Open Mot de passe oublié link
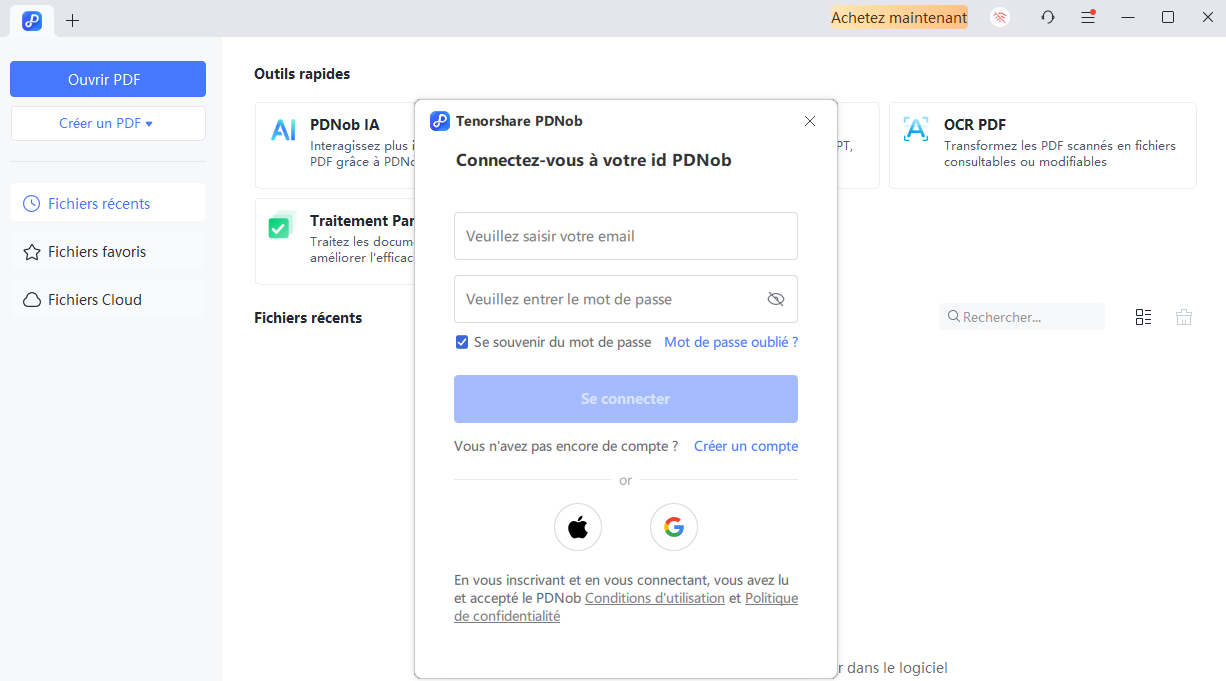Viewport: 1226px width, 681px height. [730, 341]
